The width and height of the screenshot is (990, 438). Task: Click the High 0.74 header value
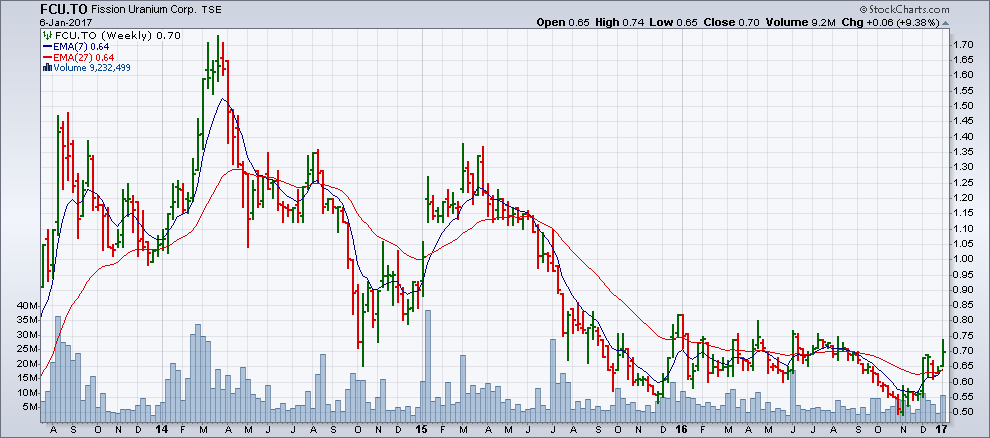pos(620,23)
